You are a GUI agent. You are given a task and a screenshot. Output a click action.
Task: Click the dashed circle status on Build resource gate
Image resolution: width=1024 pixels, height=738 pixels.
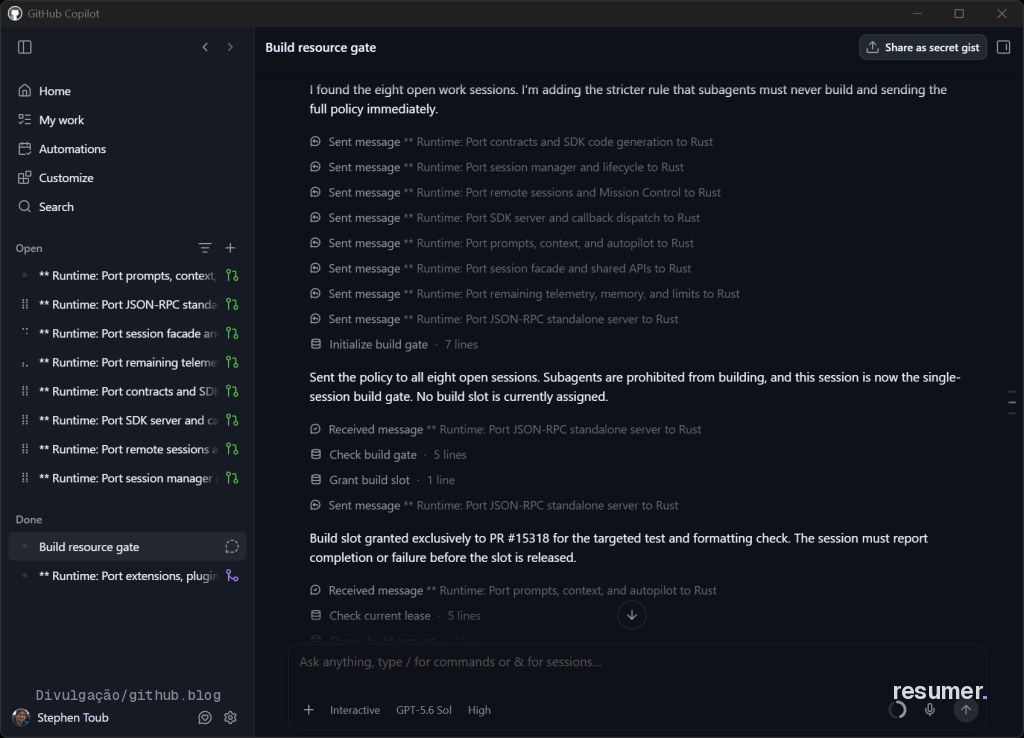[232, 547]
